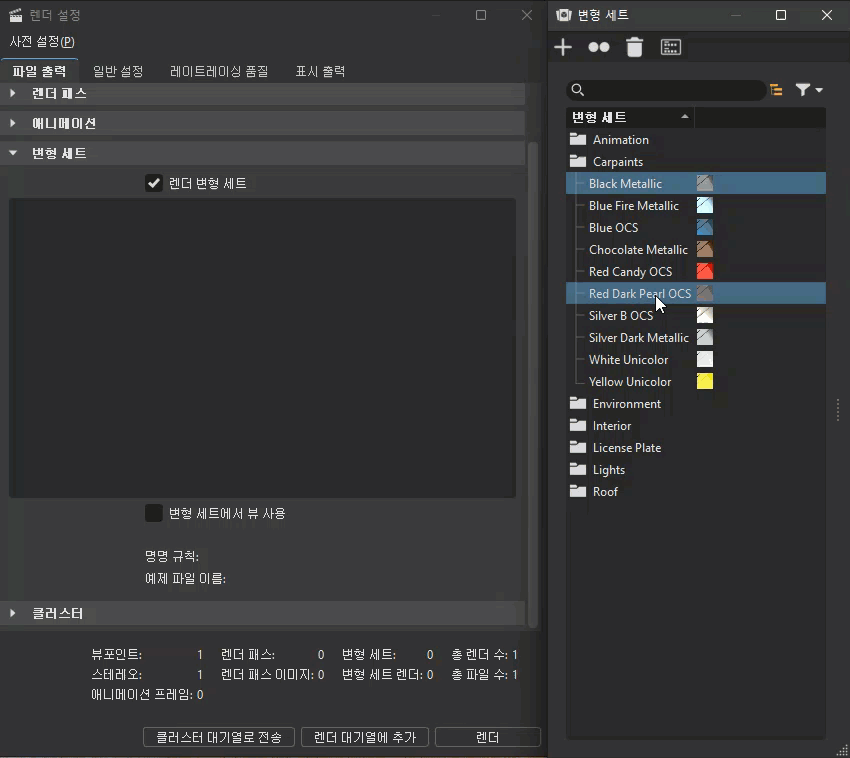Viewport: 850px width, 758px height.
Task: Click the 클러스터 대기열로 전송 button
Action: (219, 737)
